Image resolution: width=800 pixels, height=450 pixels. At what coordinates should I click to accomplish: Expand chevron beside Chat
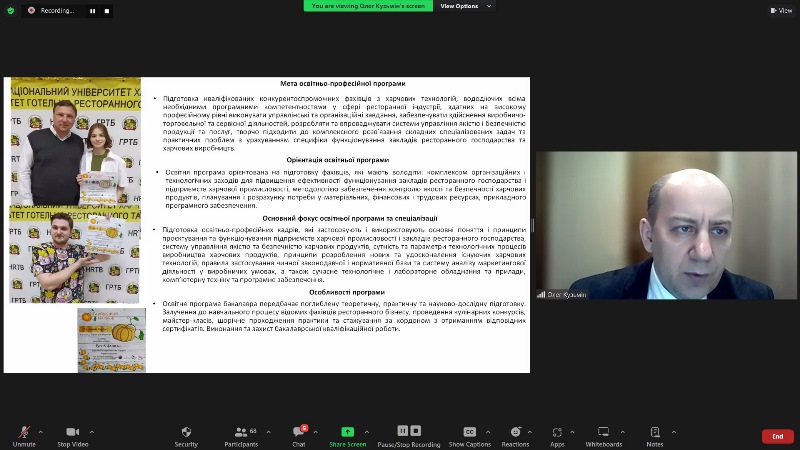[316, 432]
